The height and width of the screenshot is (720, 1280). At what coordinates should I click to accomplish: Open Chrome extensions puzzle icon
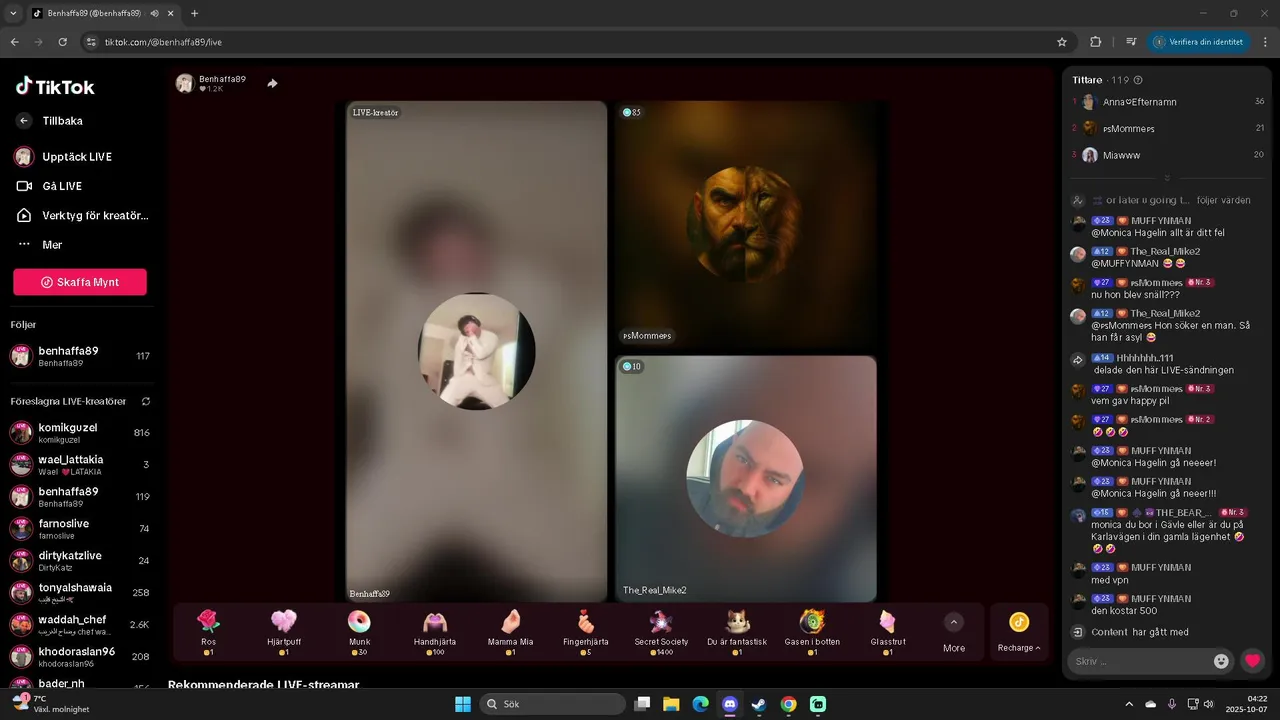(1095, 42)
